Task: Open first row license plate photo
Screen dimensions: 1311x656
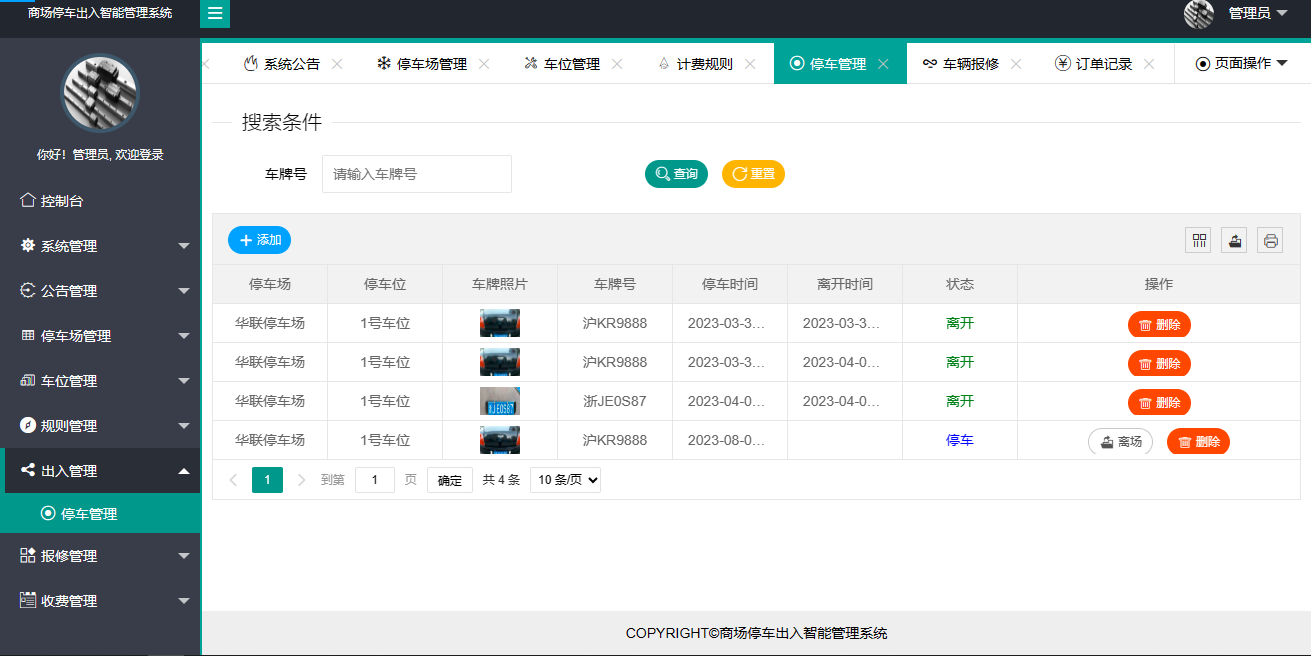Action: [500, 323]
